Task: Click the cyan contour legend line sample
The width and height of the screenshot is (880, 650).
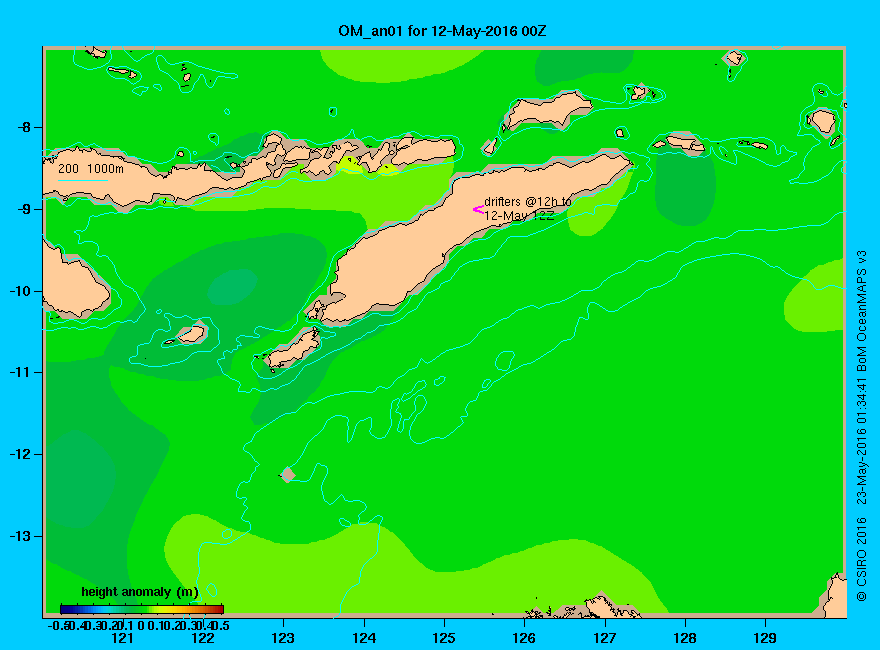Action: 83,180
